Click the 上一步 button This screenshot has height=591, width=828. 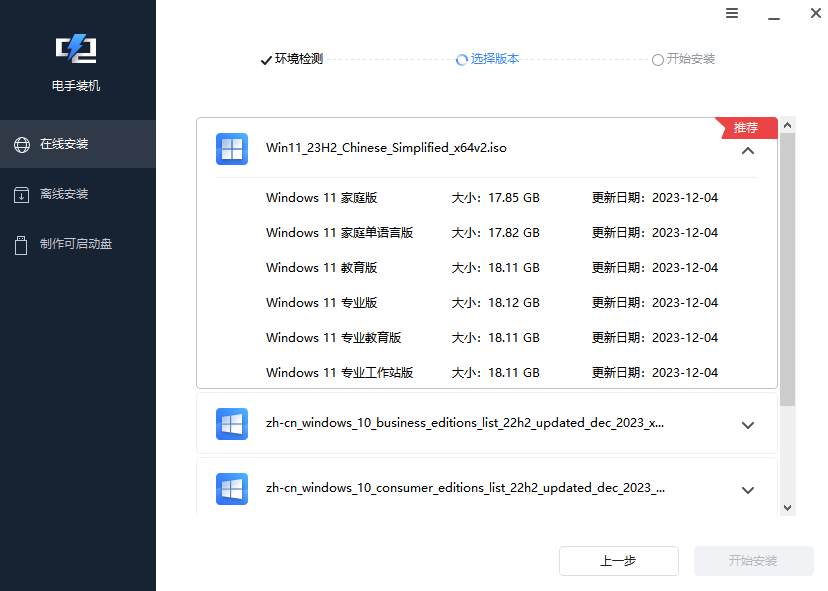618,561
